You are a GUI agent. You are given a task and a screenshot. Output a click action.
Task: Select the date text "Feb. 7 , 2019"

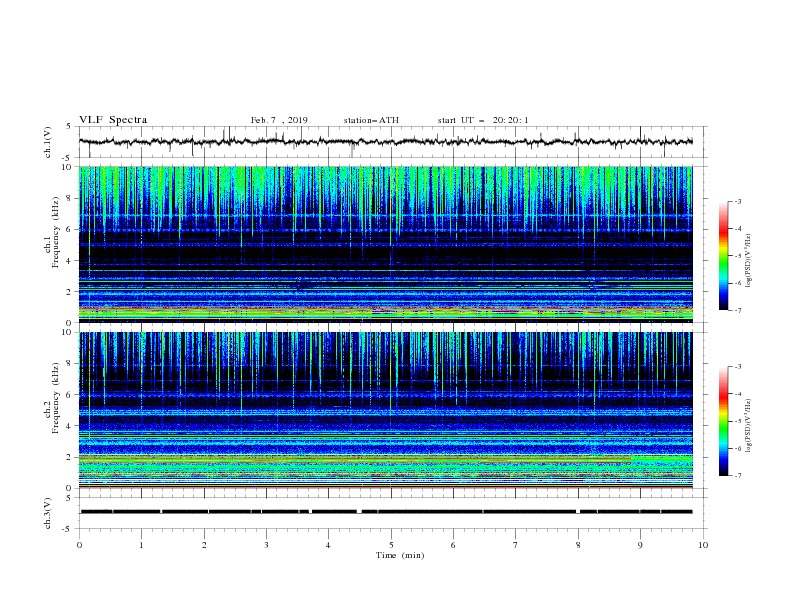click(x=279, y=120)
